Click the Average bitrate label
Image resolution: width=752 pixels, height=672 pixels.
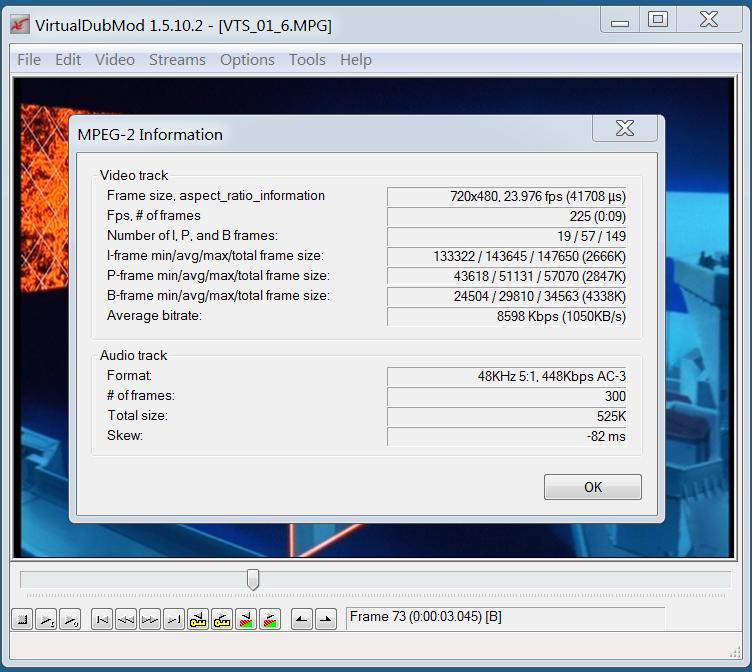coord(154,316)
